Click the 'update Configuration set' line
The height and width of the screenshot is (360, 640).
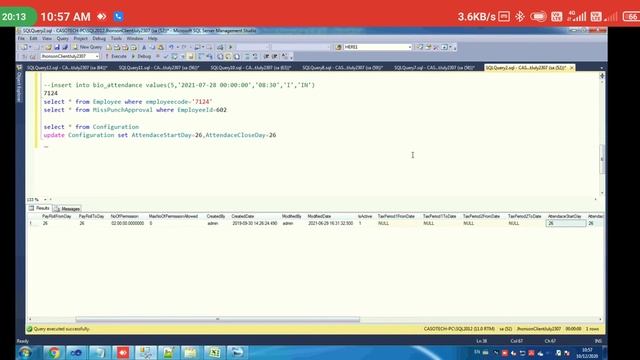click(160, 135)
